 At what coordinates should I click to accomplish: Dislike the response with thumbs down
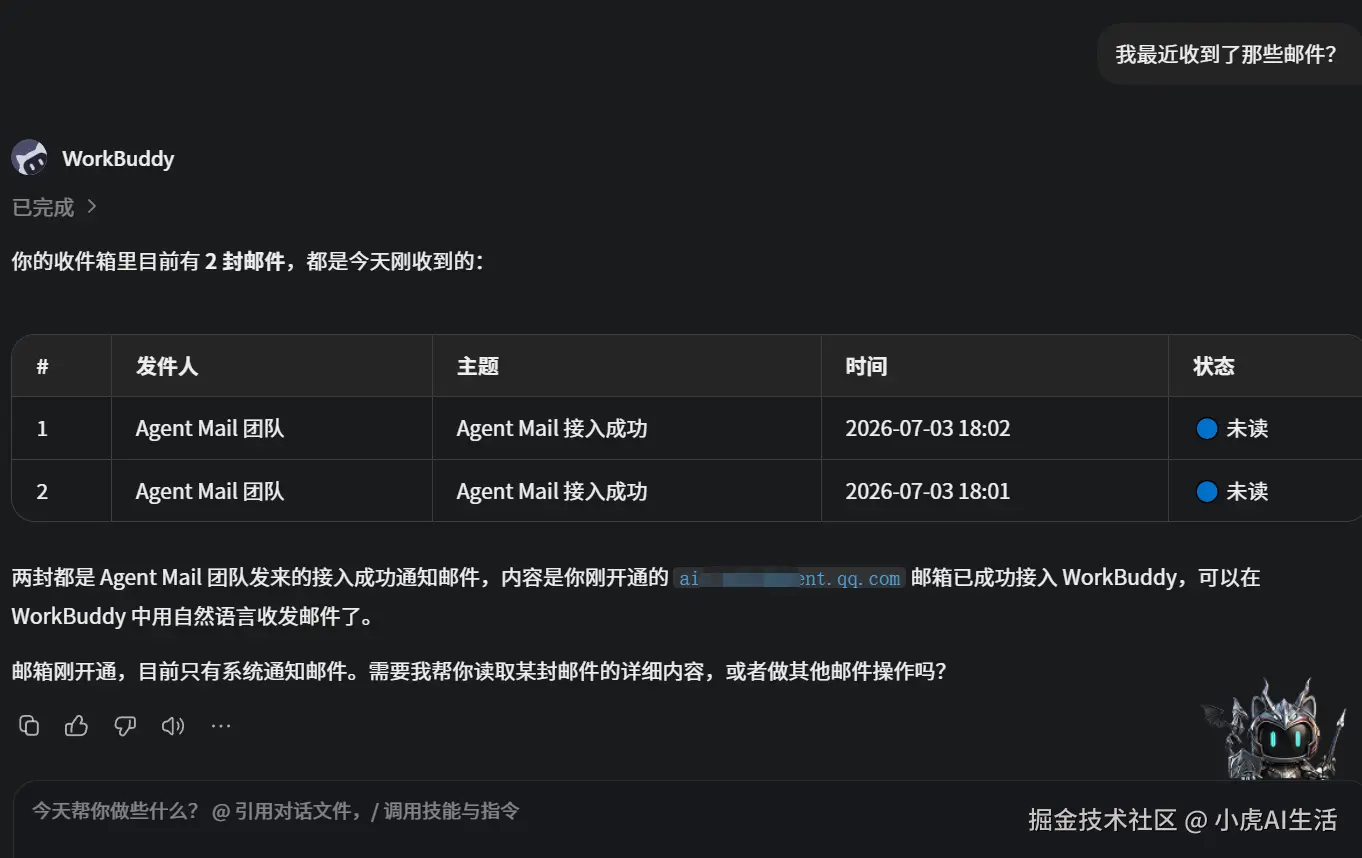point(125,726)
